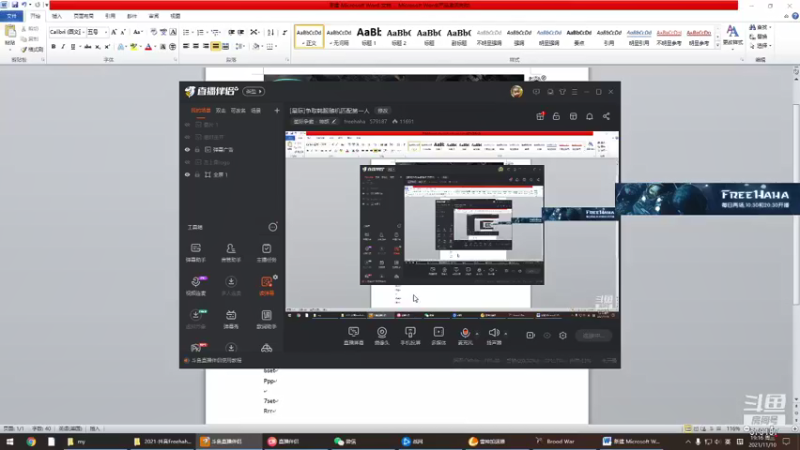
Task: Show the hidden second source layer
Action: point(187,137)
